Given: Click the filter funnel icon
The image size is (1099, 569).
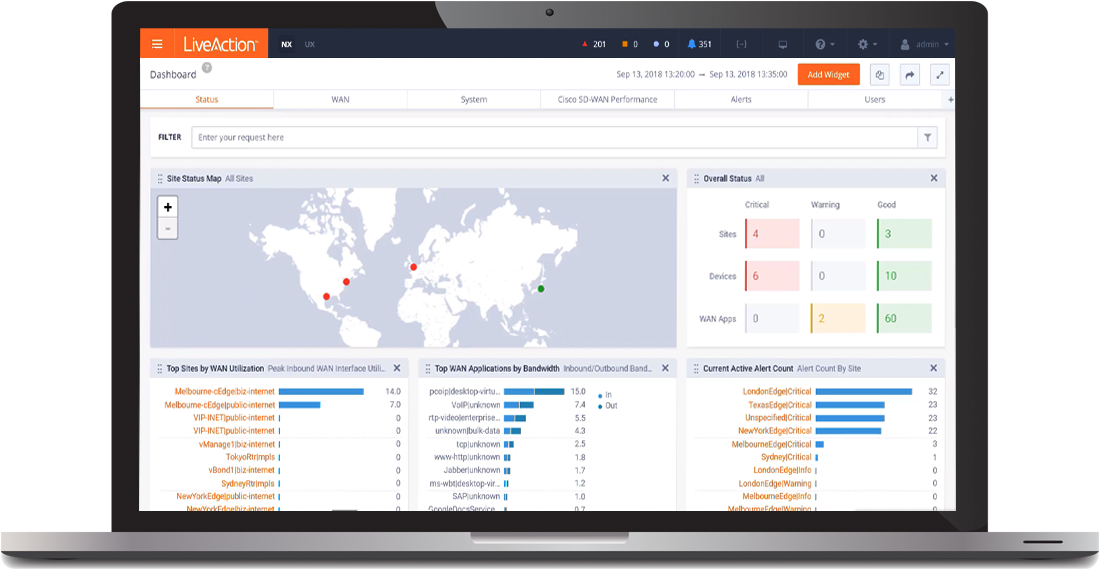Looking at the screenshot, I should 927,138.
